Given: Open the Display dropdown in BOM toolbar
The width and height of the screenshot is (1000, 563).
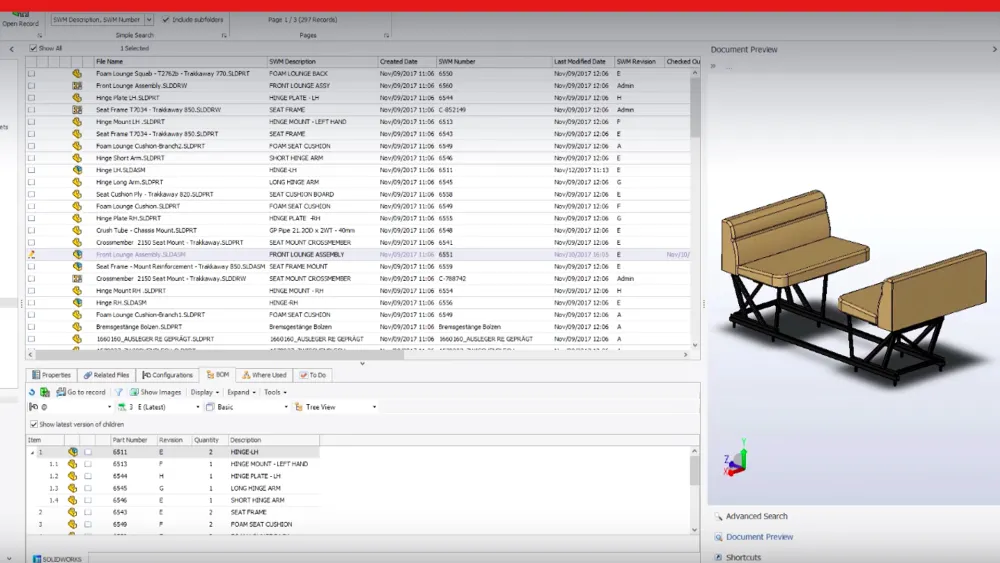Looking at the screenshot, I should click(x=205, y=392).
